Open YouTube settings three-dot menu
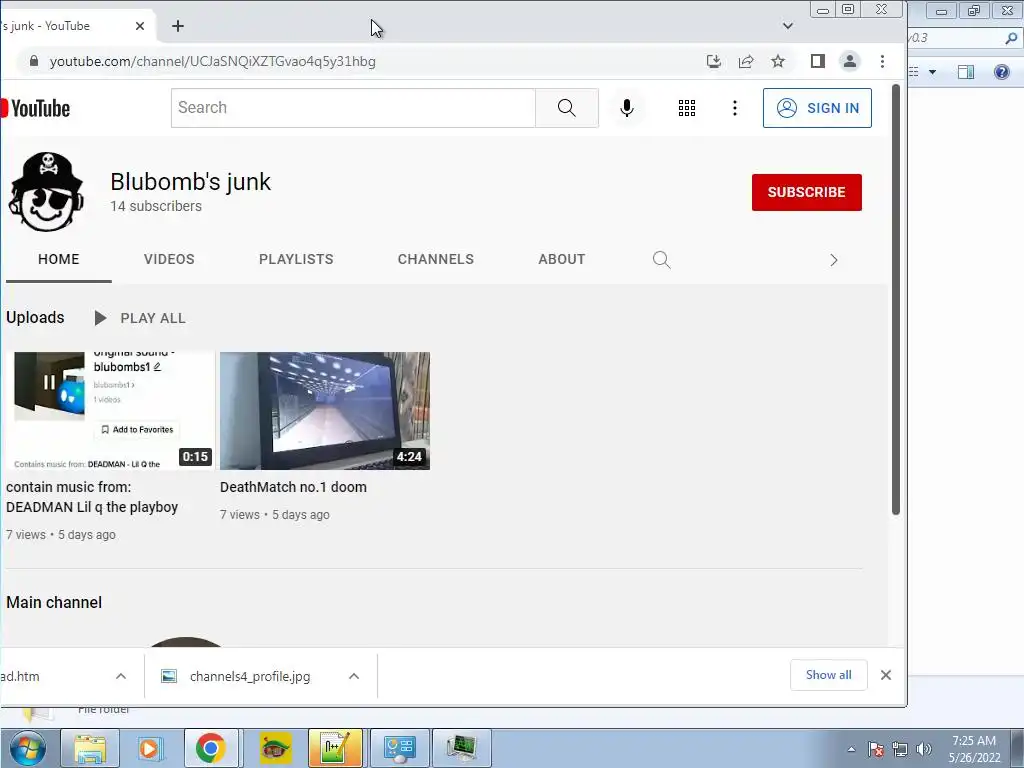Image resolution: width=1024 pixels, height=768 pixels. 735,108
